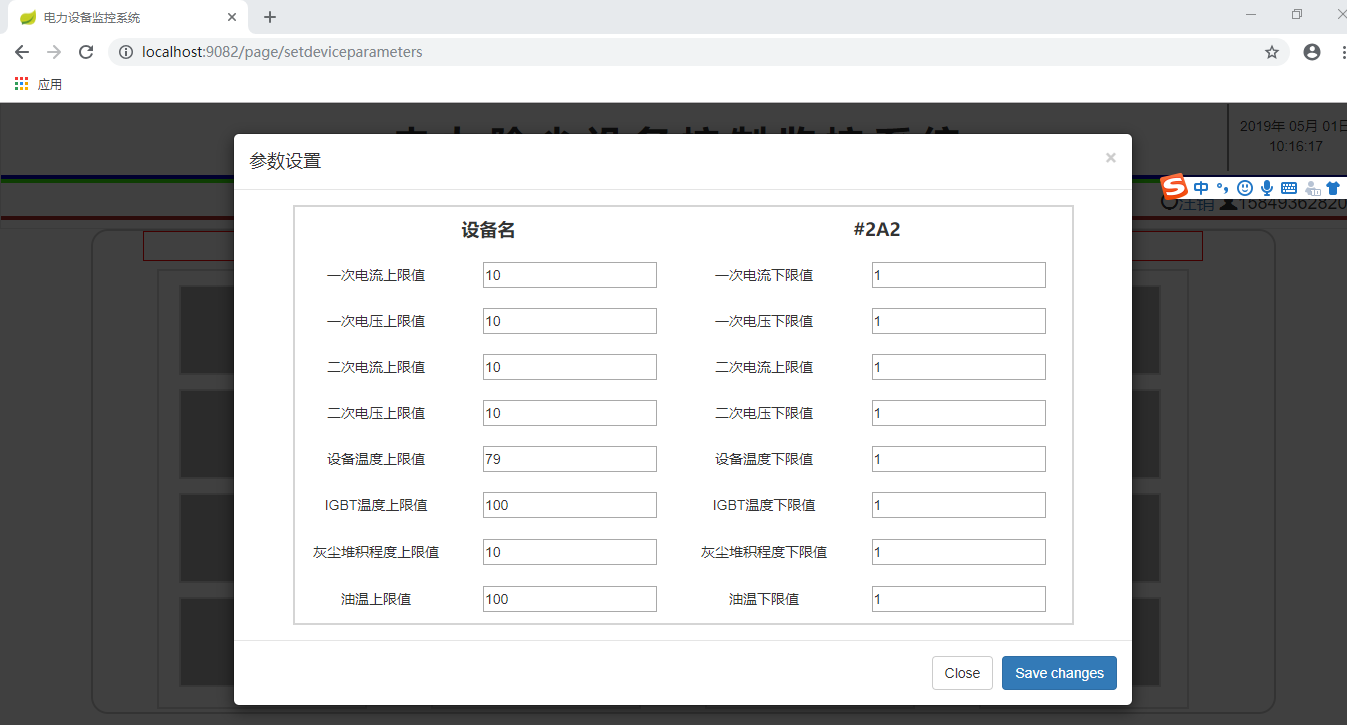The width and height of the screenshot is (1347, 725).
Task: Minimize the browser window
Action: pos(1251,14)
